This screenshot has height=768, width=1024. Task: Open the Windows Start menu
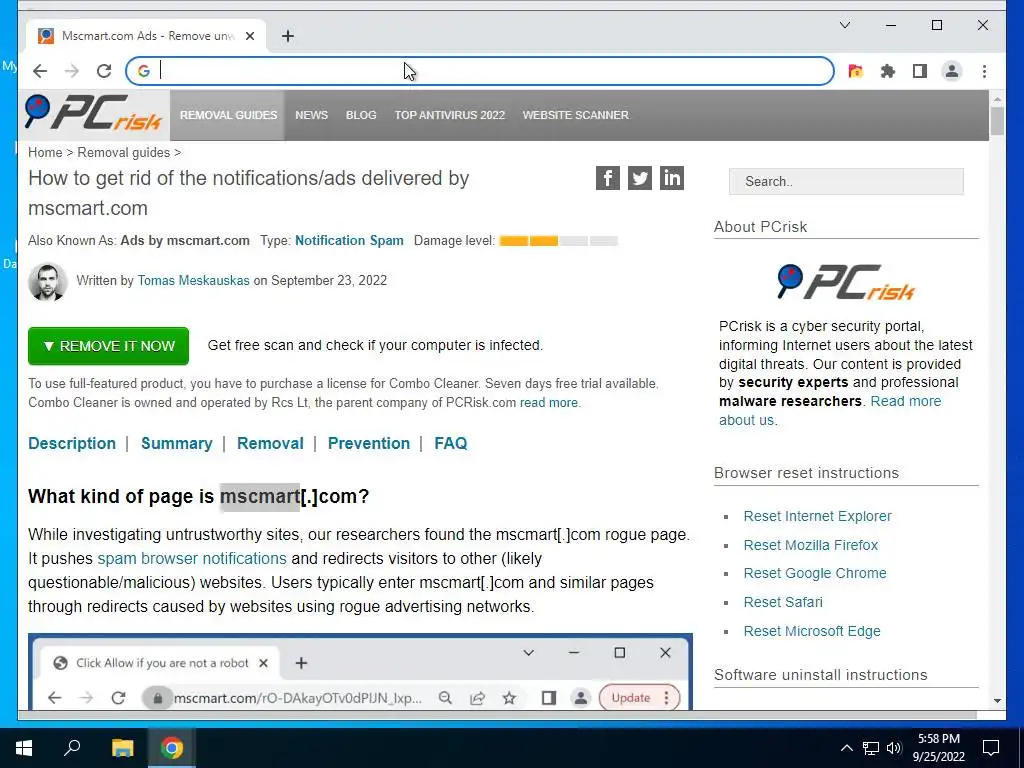pyautogui.click(x=24, y=748)
